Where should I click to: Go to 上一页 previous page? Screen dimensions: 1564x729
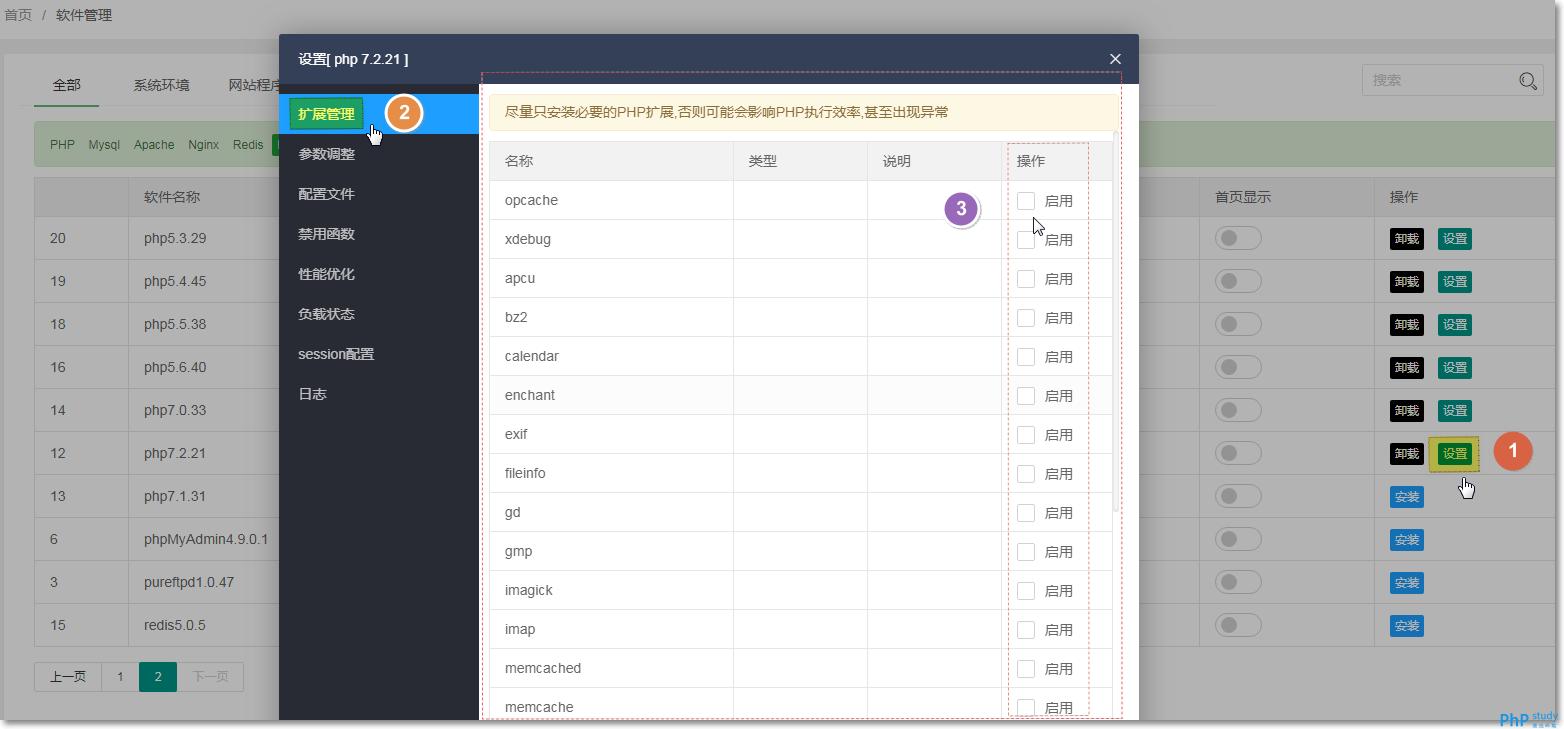point(68,677)
